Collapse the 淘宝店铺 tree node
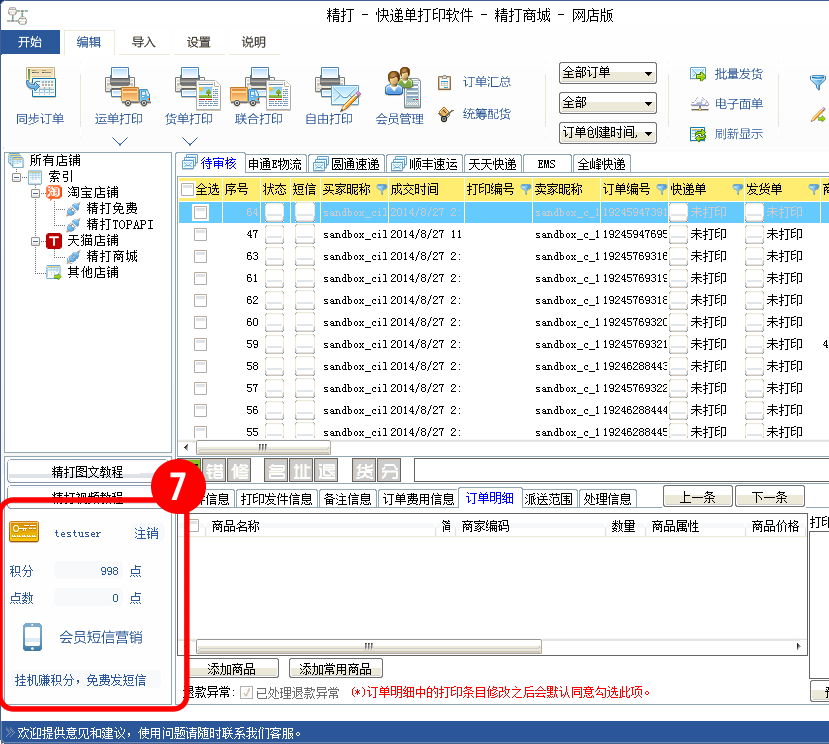This screenshot has height=744, width=829. [36, 192]
